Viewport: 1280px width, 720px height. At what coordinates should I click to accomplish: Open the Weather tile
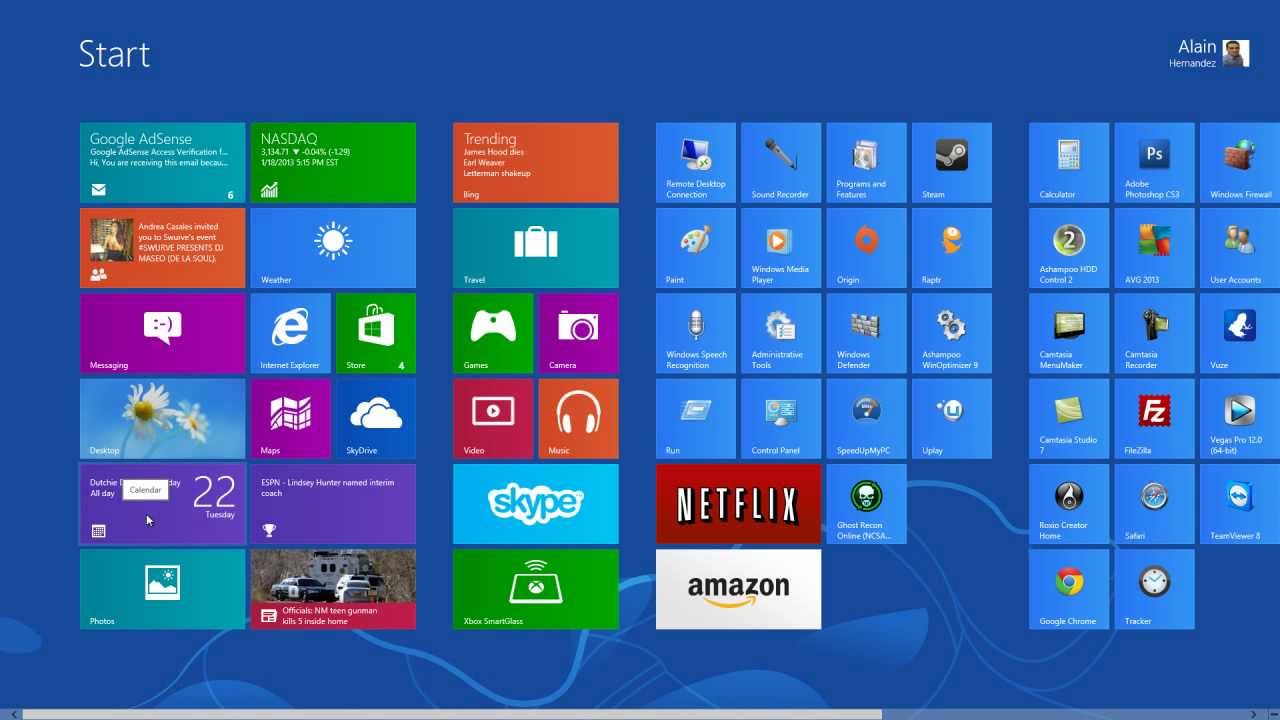coord(333,248)
